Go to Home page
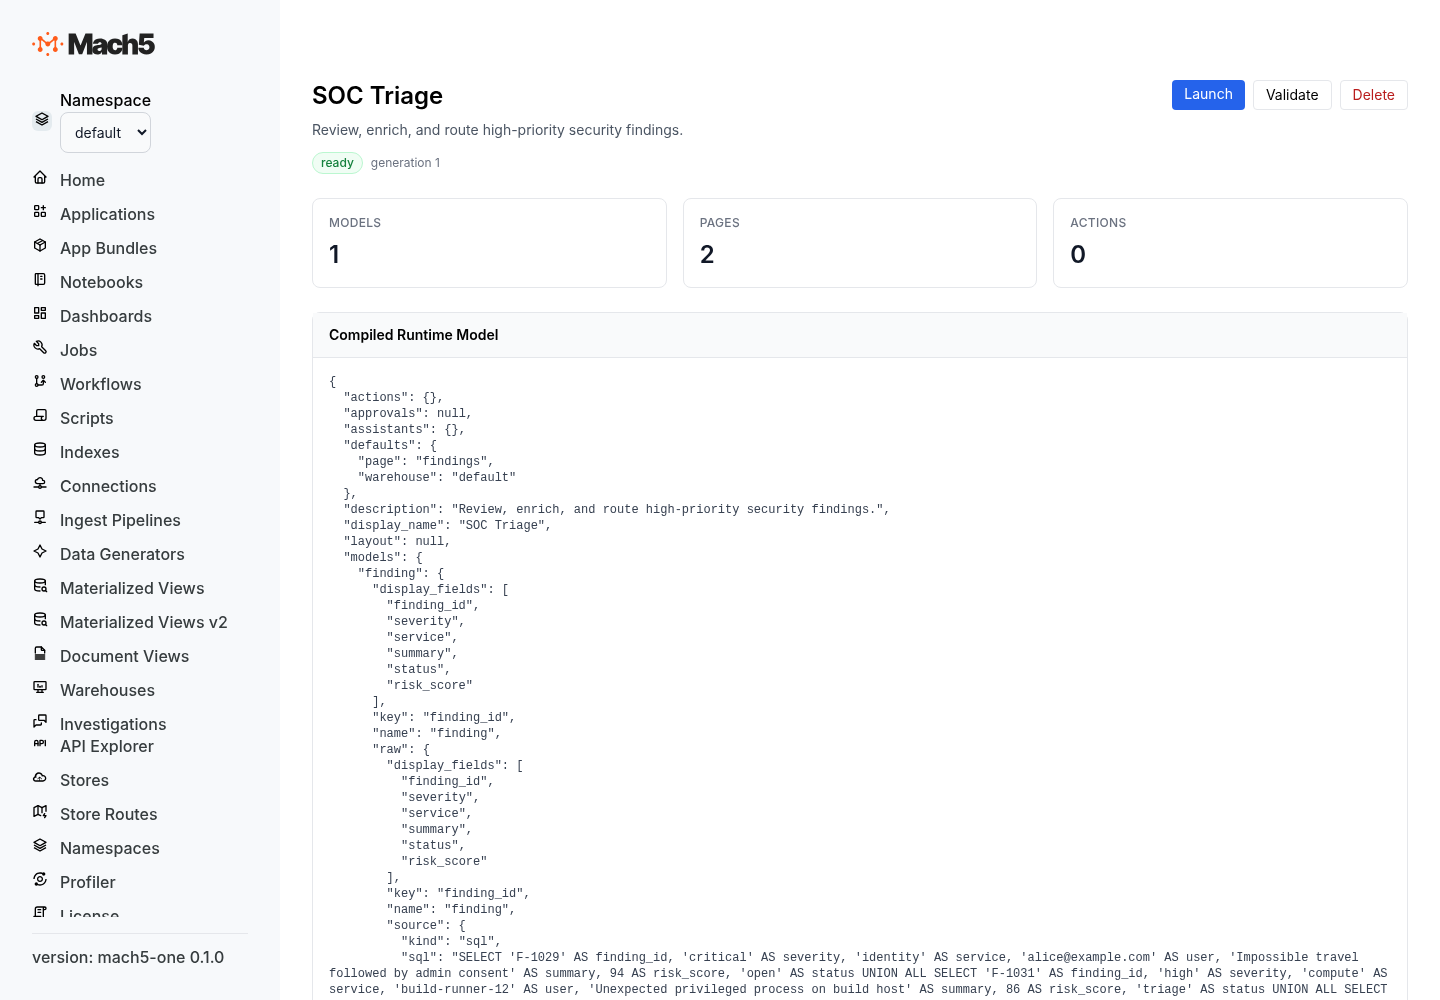This screenshot has width=1440, height=1000. [x=82, y=180]
